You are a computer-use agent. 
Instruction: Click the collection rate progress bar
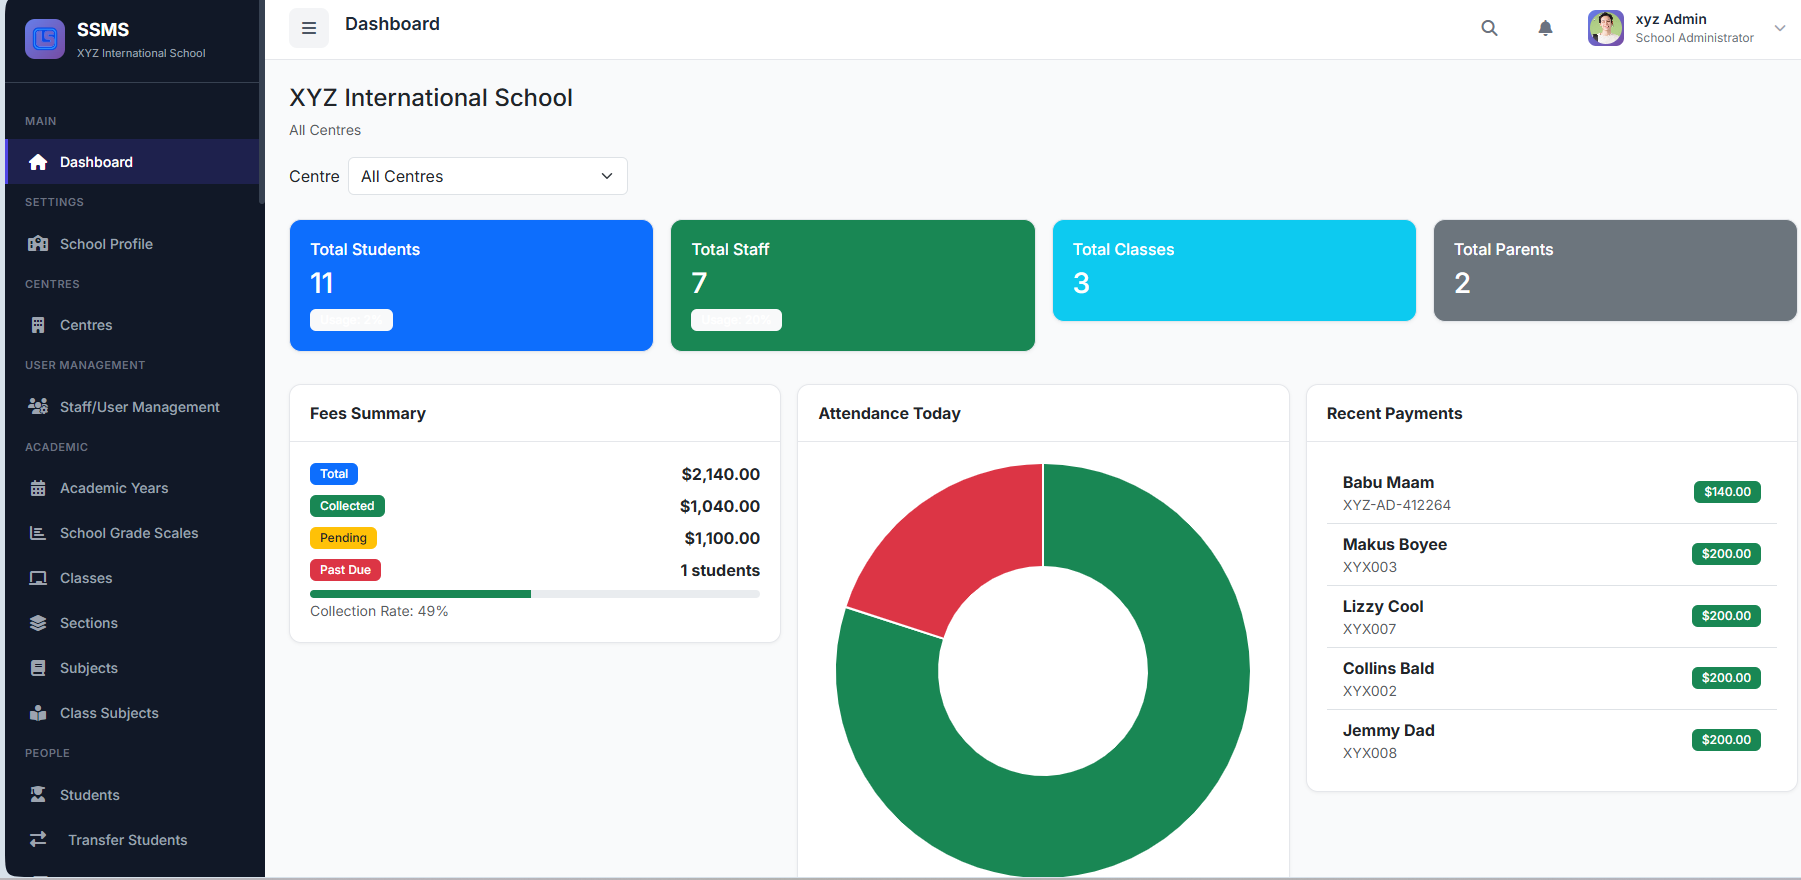(534, 594)
